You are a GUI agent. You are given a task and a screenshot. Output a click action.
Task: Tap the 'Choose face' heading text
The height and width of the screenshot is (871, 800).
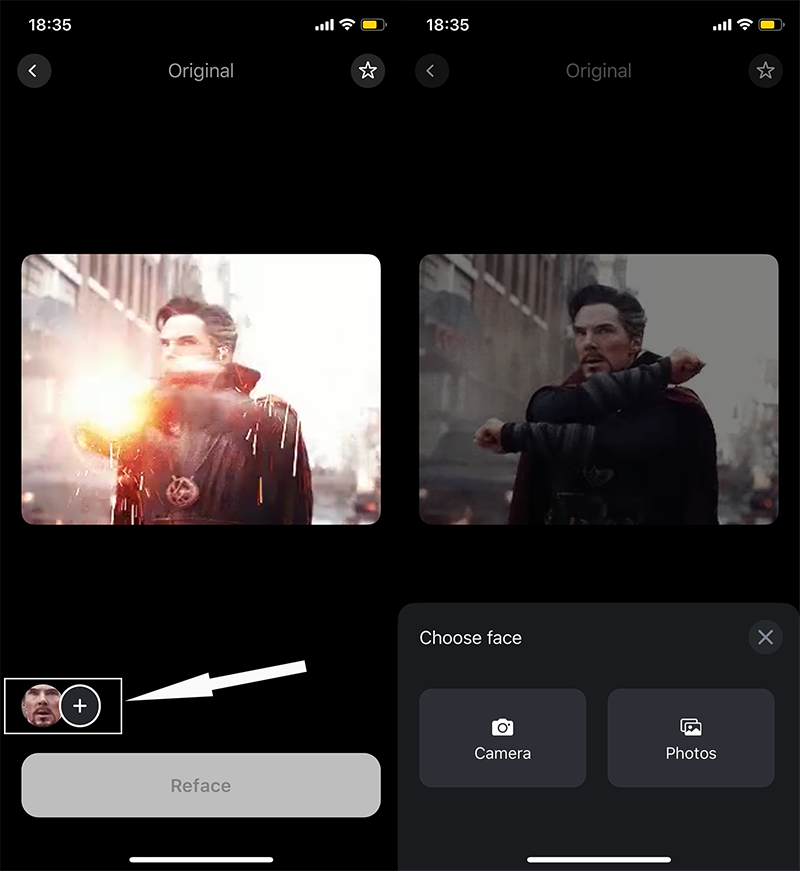[x=471, y=638]
